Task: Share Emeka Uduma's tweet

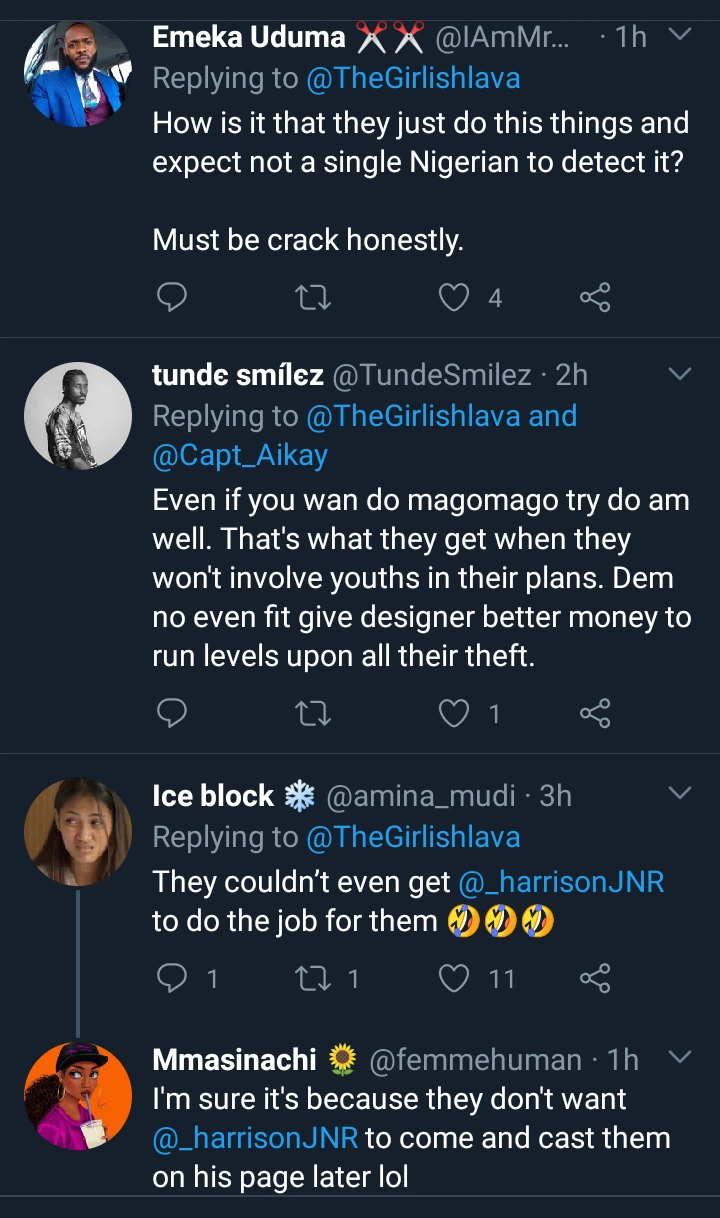Action: tap(595, 297)
